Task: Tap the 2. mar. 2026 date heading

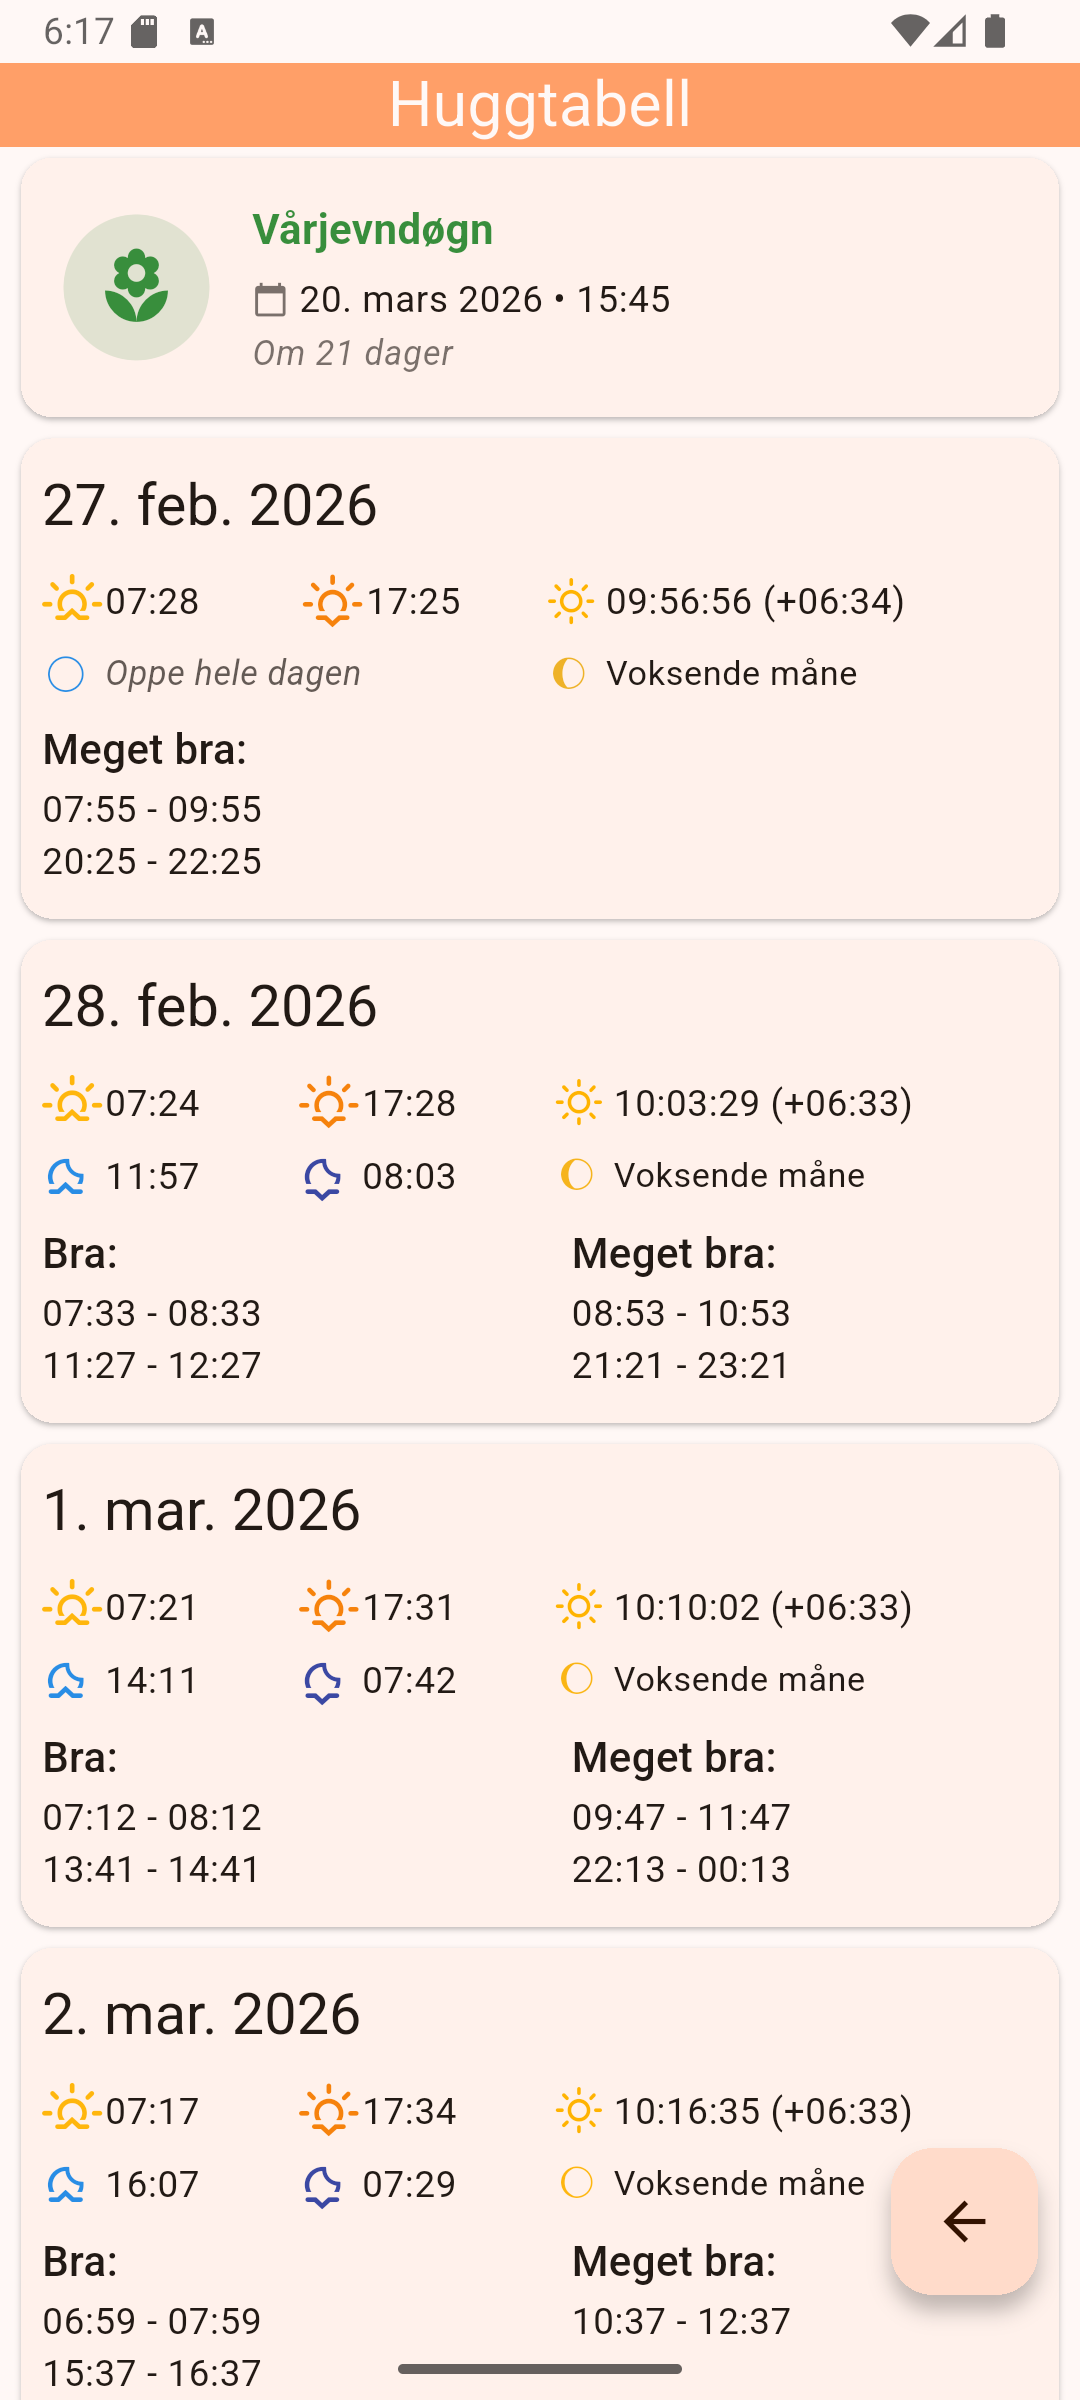Action: click(x=201, y=2014)
